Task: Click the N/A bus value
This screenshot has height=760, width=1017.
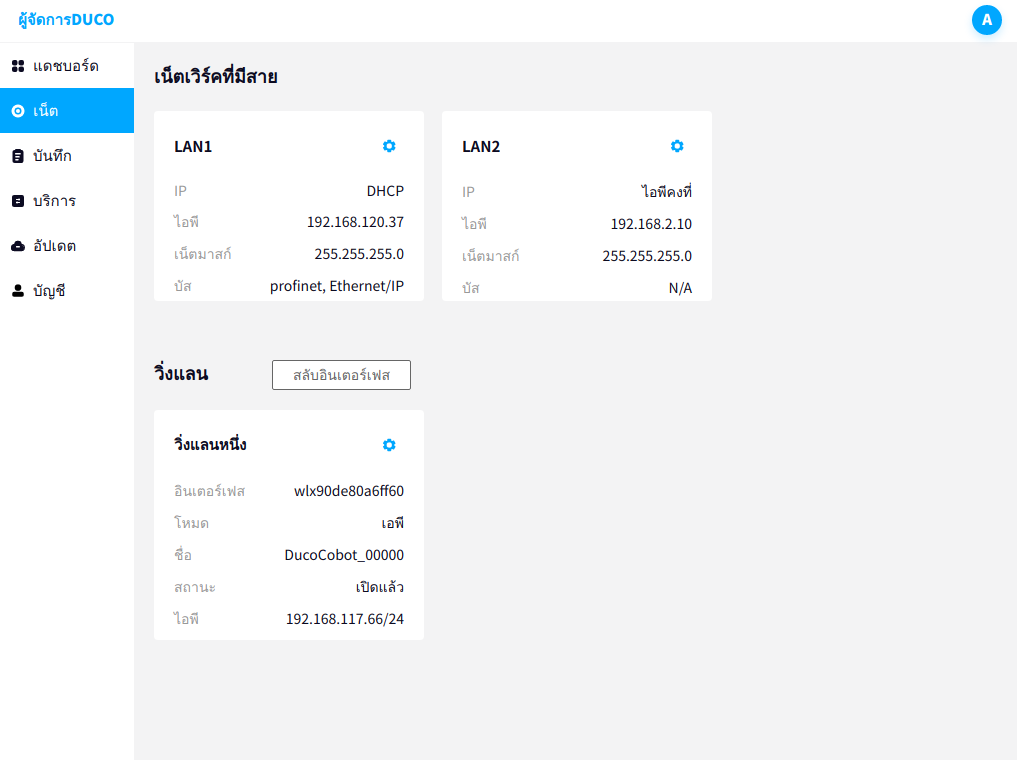Action: point(680,288)
